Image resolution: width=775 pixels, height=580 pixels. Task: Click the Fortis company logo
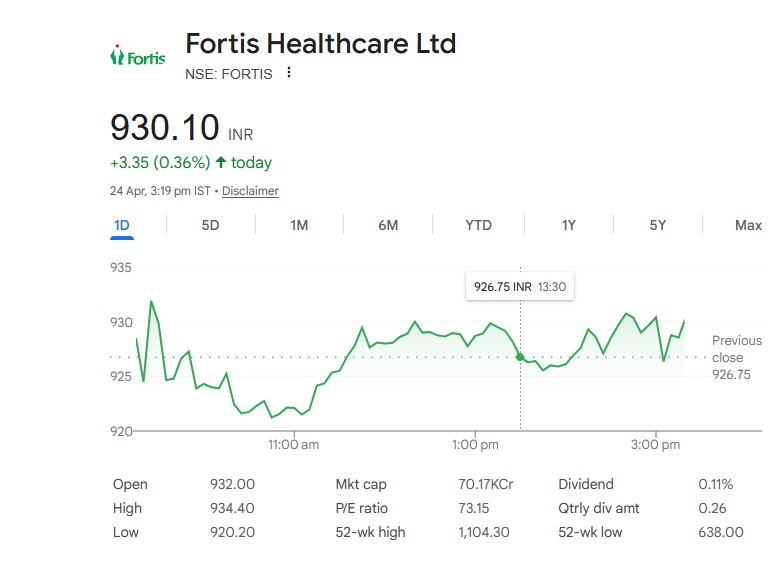coord(137,57)
